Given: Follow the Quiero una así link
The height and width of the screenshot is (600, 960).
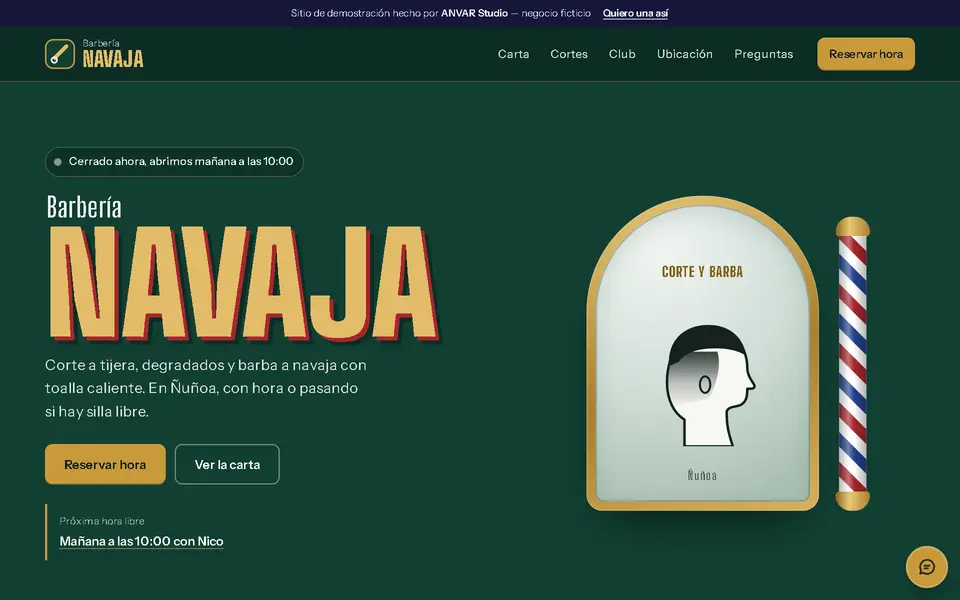Looking at the screenshot, I should tap(635, 13).
